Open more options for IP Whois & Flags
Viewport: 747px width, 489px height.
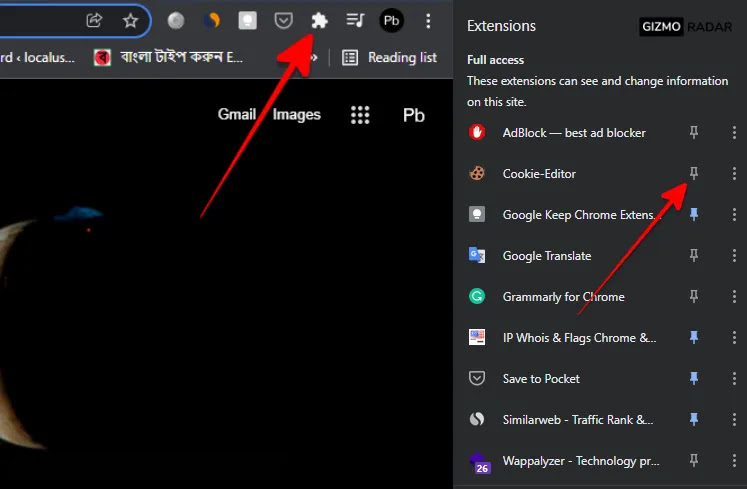[x=734, y=337]
